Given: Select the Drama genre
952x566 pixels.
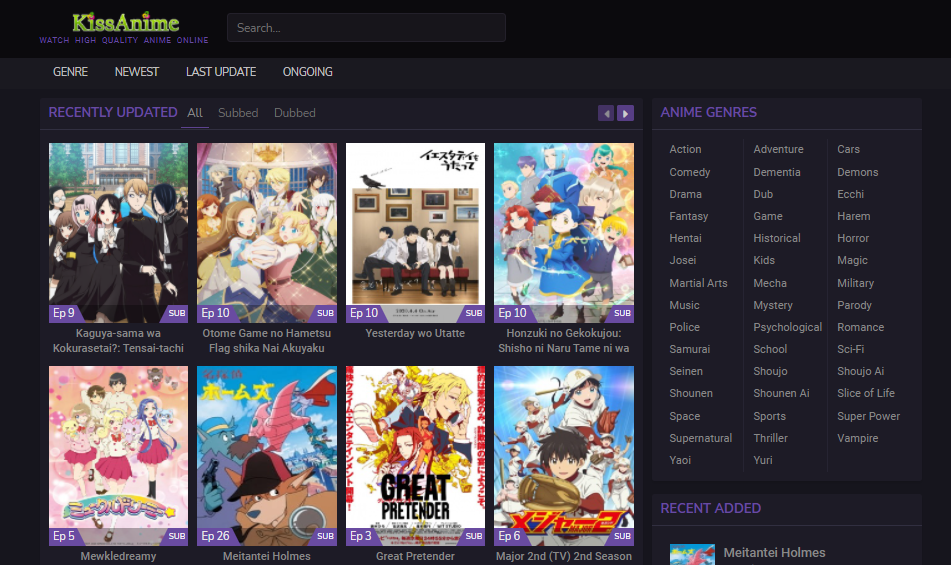Looking at the screenshot, I should click(x=685, y=194).
